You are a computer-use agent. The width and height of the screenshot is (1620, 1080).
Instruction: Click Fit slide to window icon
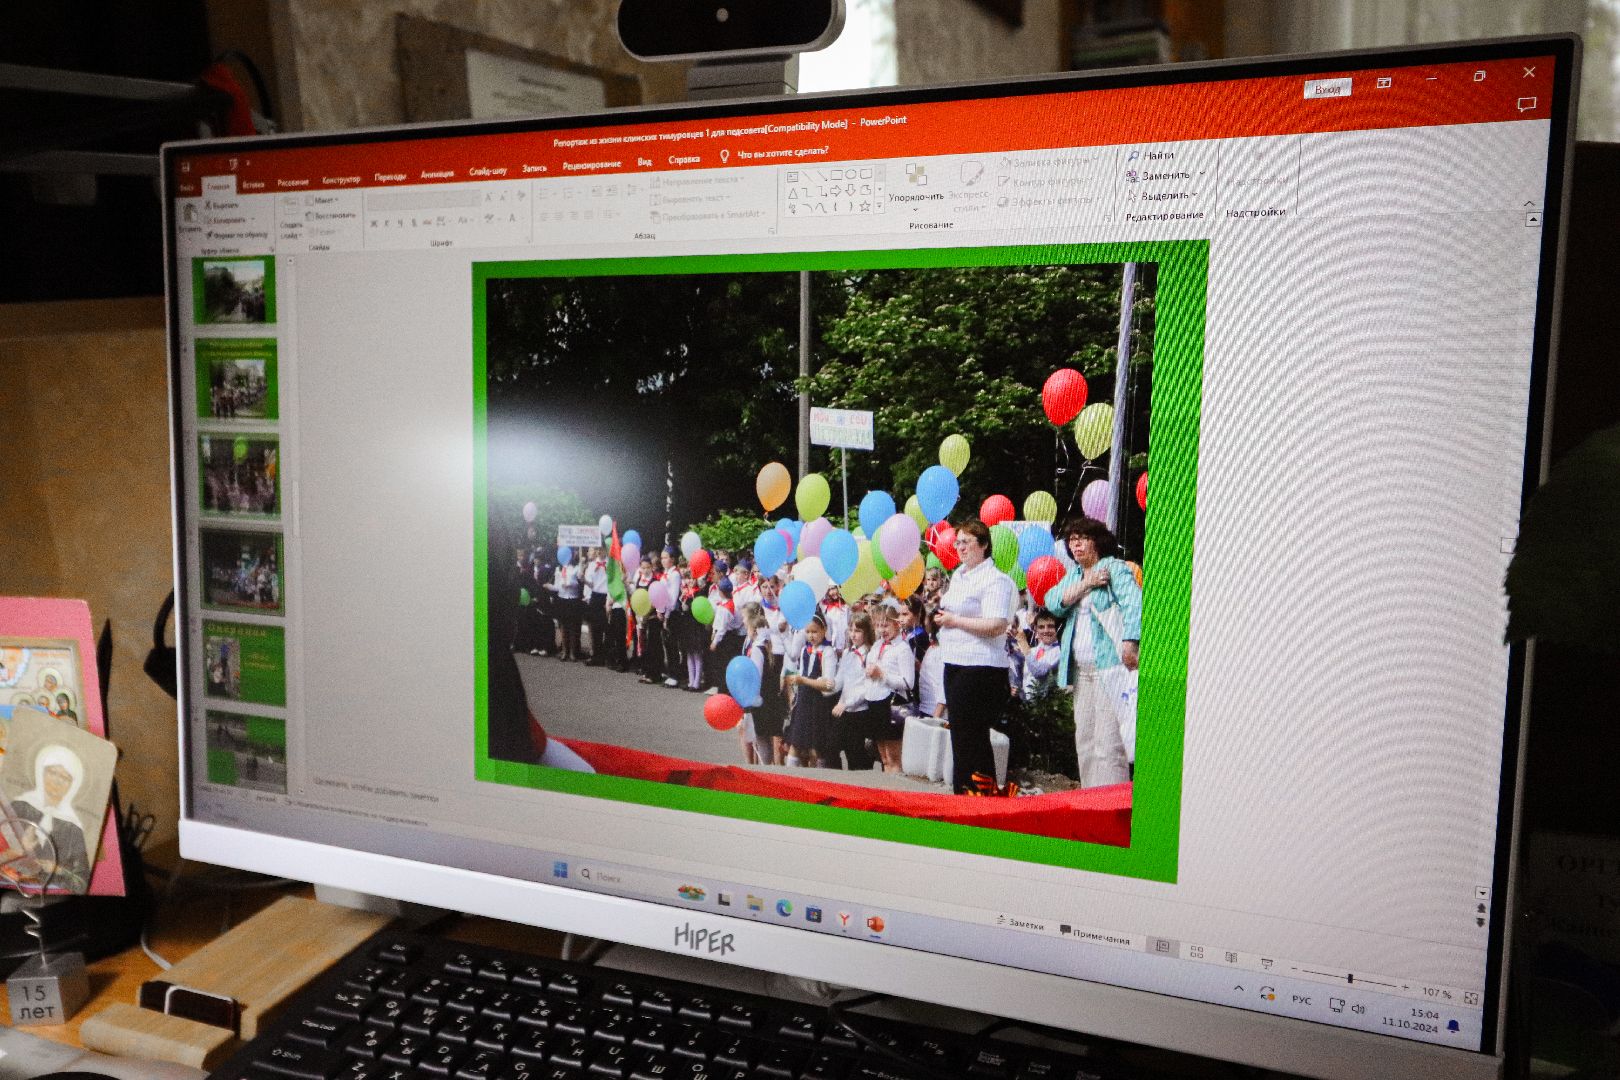(1471, 998)
